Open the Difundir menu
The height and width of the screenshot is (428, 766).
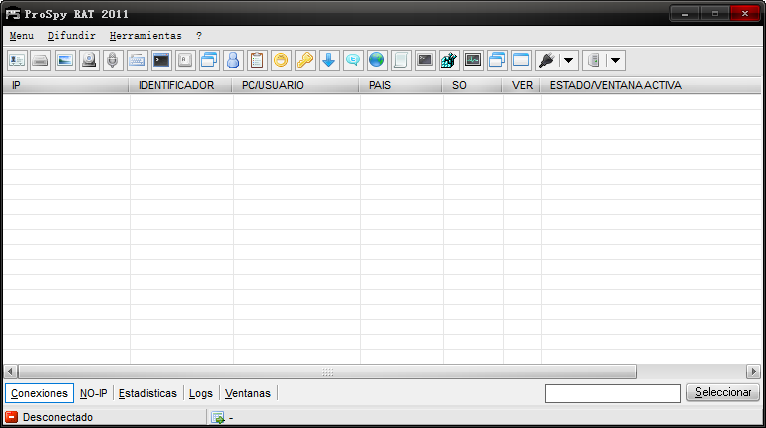click(x=71, y=35)
